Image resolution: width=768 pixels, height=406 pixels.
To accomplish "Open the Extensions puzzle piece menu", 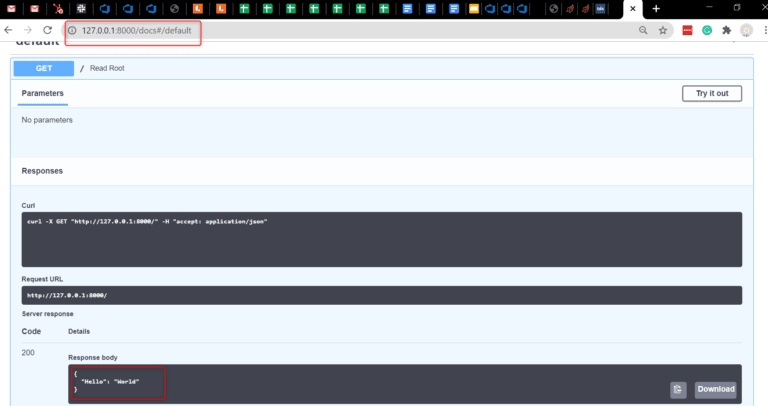I will pos(726,30).
